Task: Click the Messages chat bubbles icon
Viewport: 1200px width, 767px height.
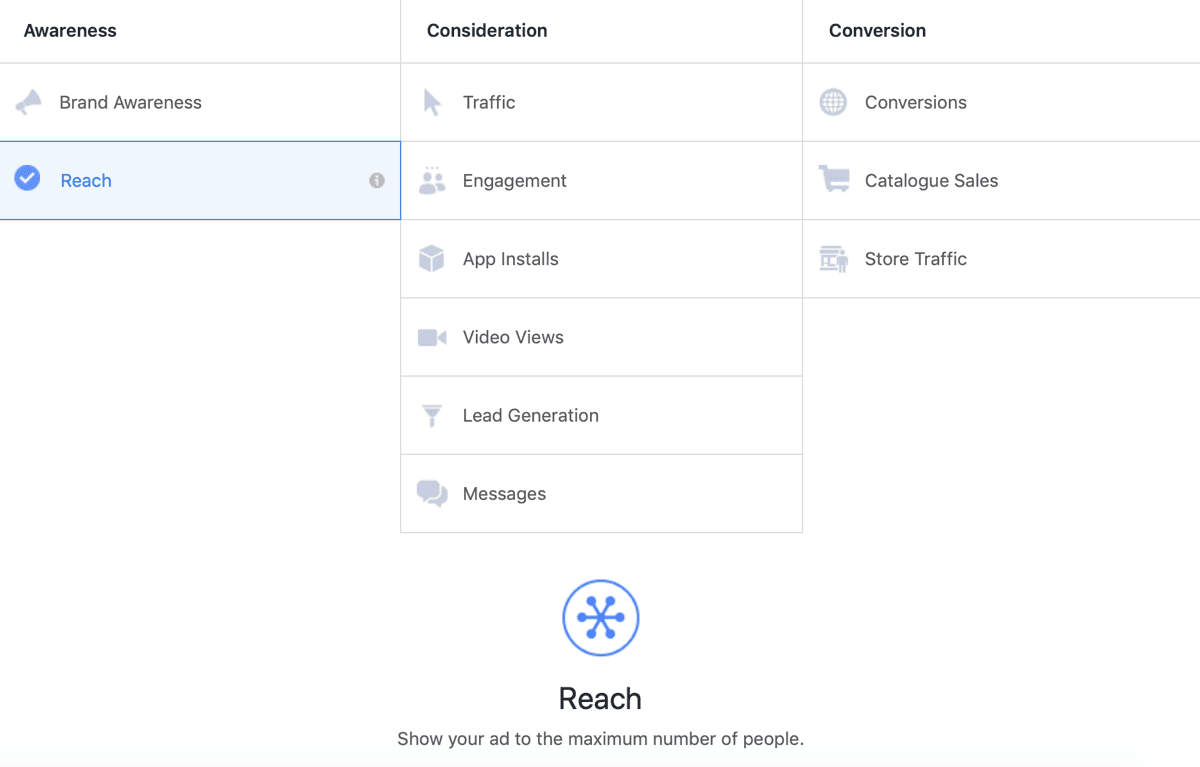Action: pyautogui.click(x=432, y=494)
